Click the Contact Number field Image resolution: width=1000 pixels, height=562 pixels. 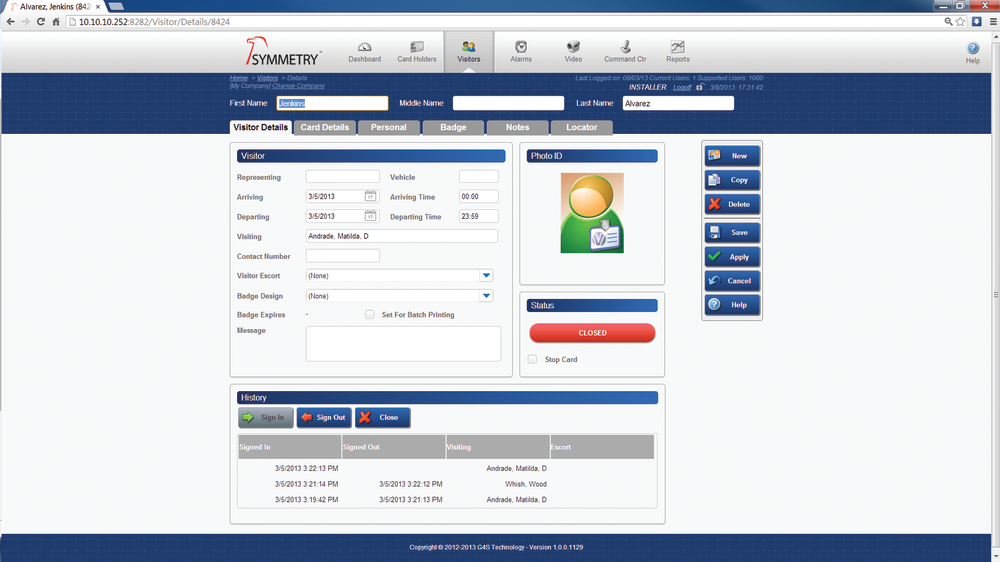point(342,256)
